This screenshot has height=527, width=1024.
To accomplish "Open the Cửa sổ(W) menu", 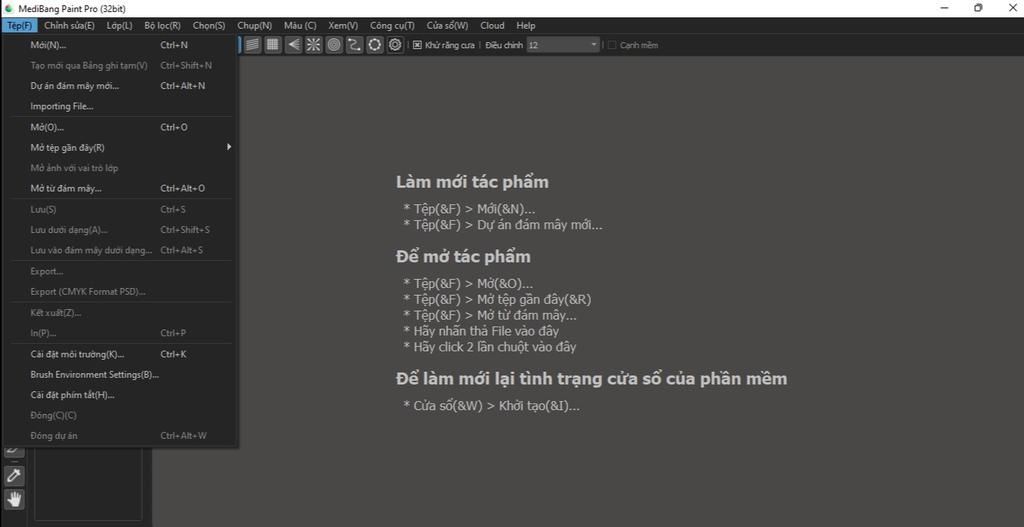I will [x=447, y=25].
